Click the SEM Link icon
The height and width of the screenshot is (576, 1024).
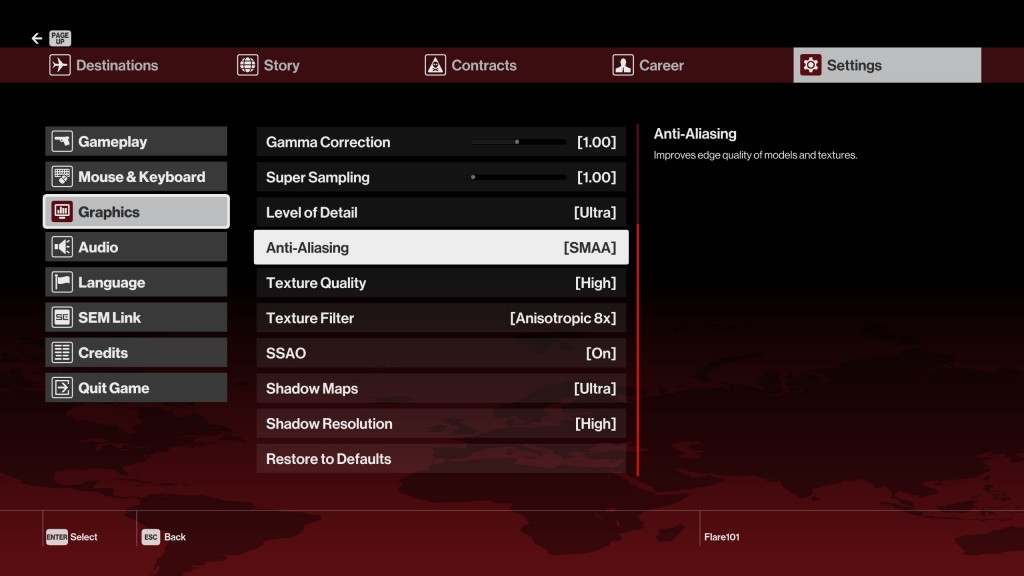point(62,317)
